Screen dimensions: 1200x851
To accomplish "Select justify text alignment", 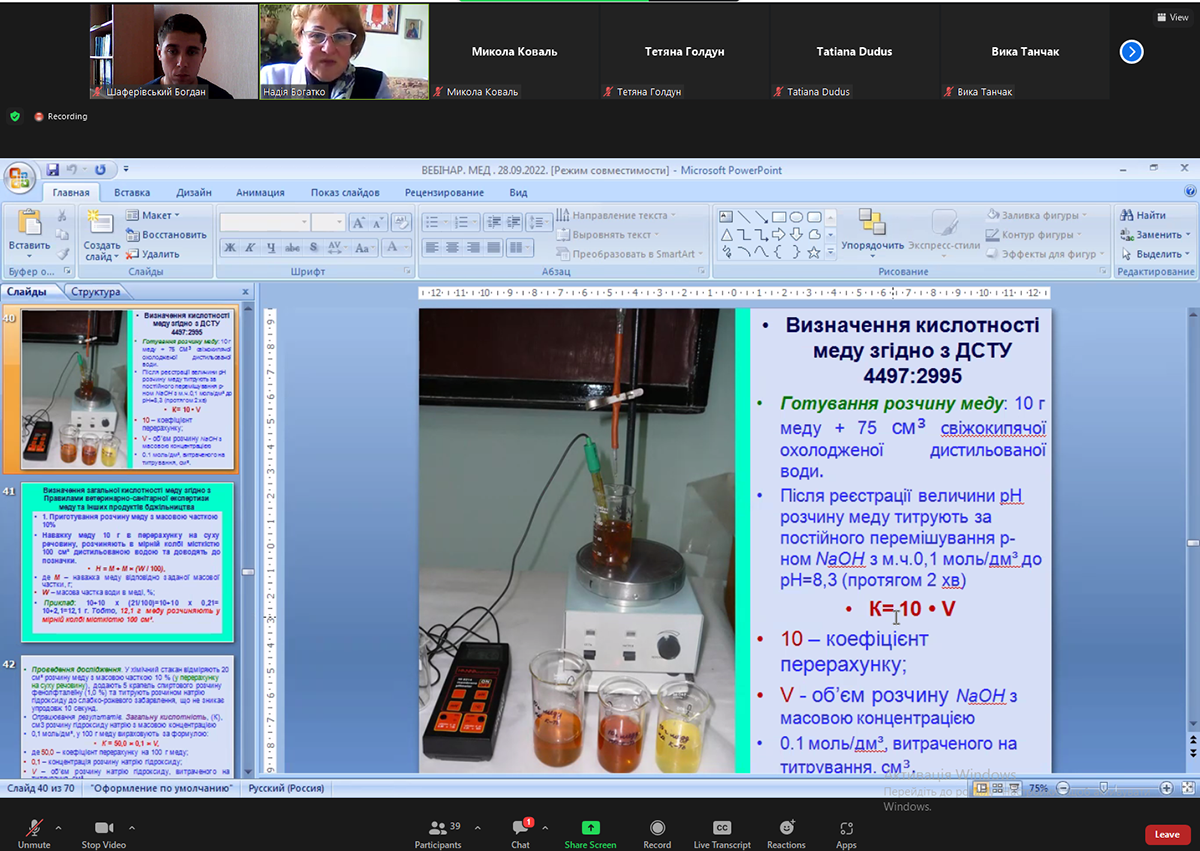I will 495,247.
